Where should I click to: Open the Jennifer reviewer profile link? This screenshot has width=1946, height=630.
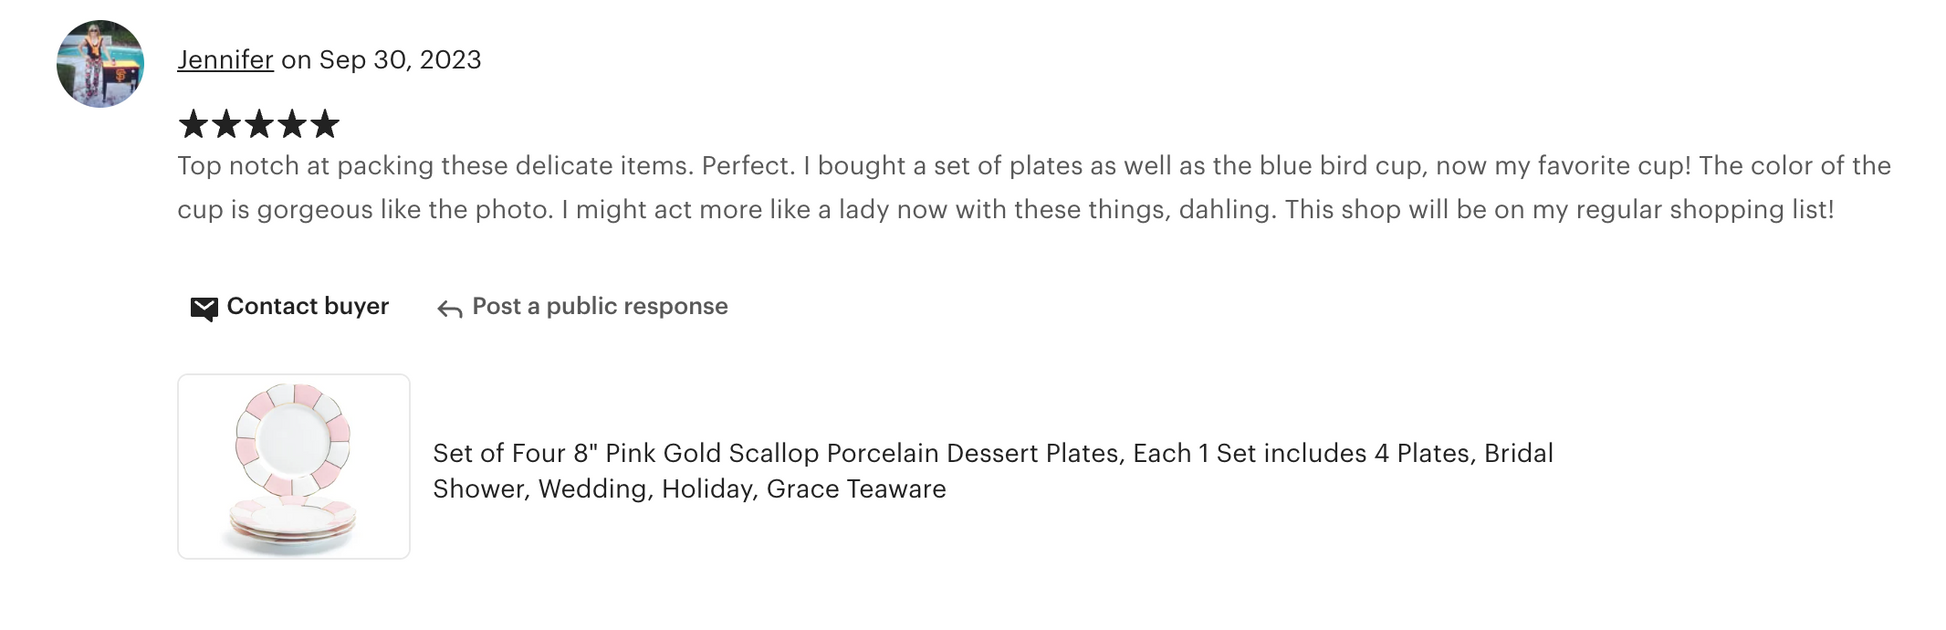(x=225, y=60)
